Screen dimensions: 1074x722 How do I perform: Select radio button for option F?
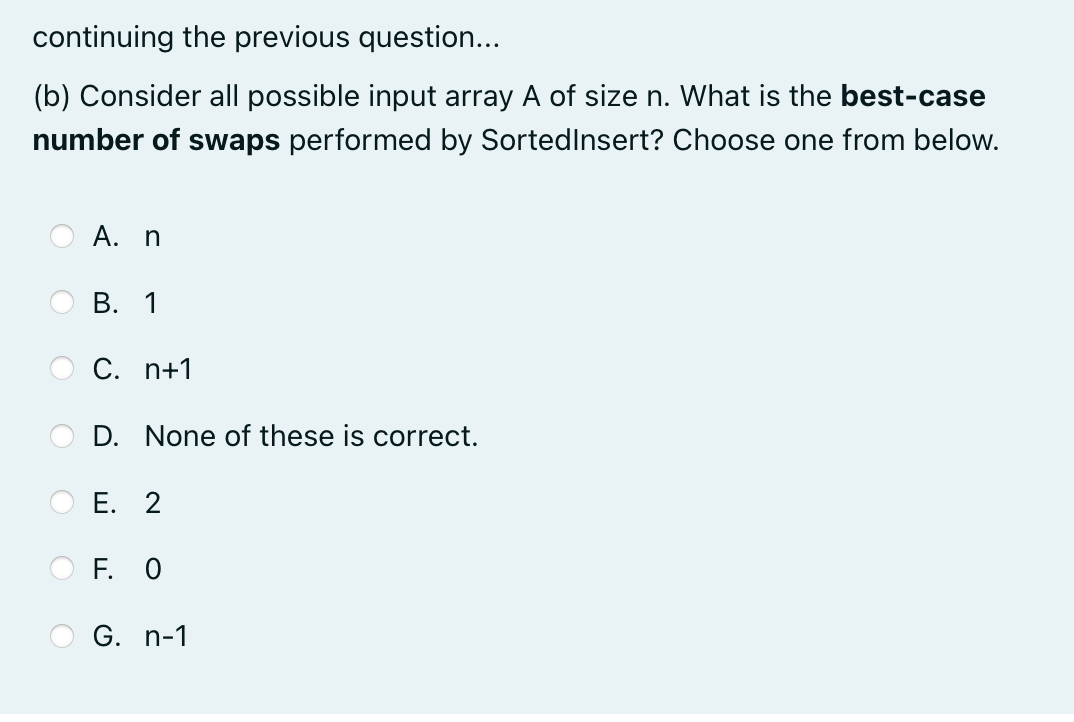click(x=62, y=569)
